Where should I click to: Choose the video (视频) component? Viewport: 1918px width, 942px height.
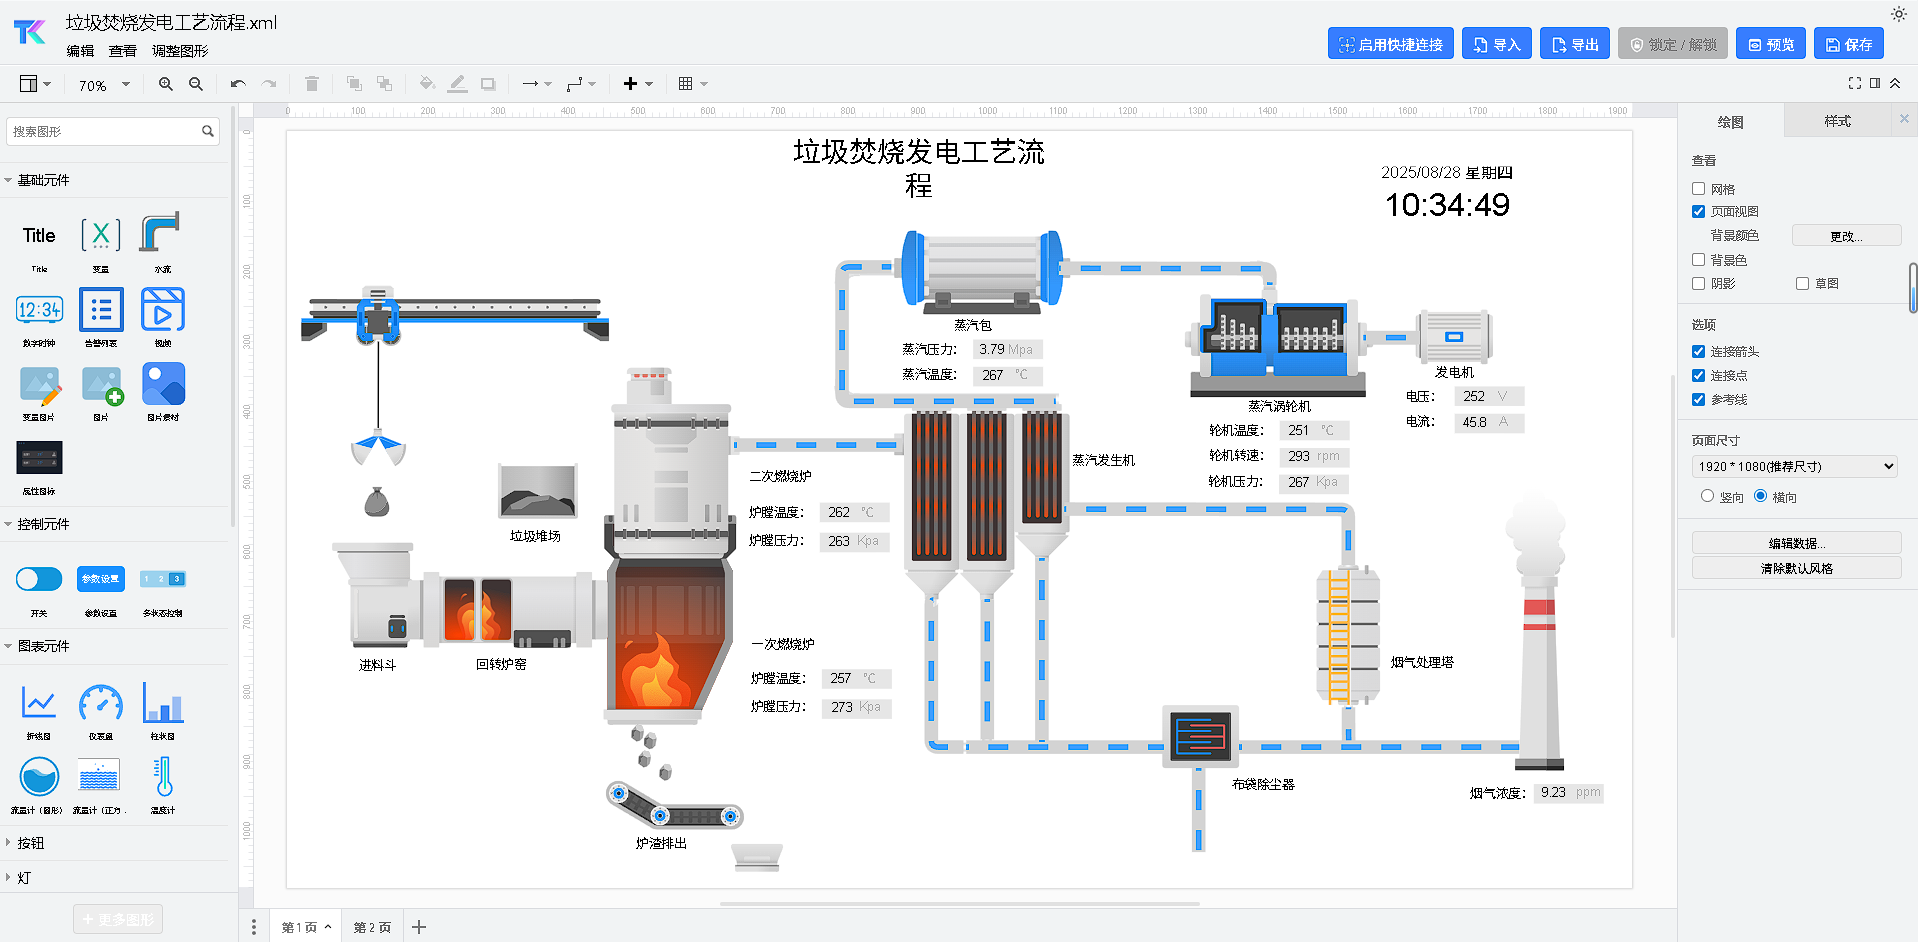pyautogui.click(x=162, y=311)
